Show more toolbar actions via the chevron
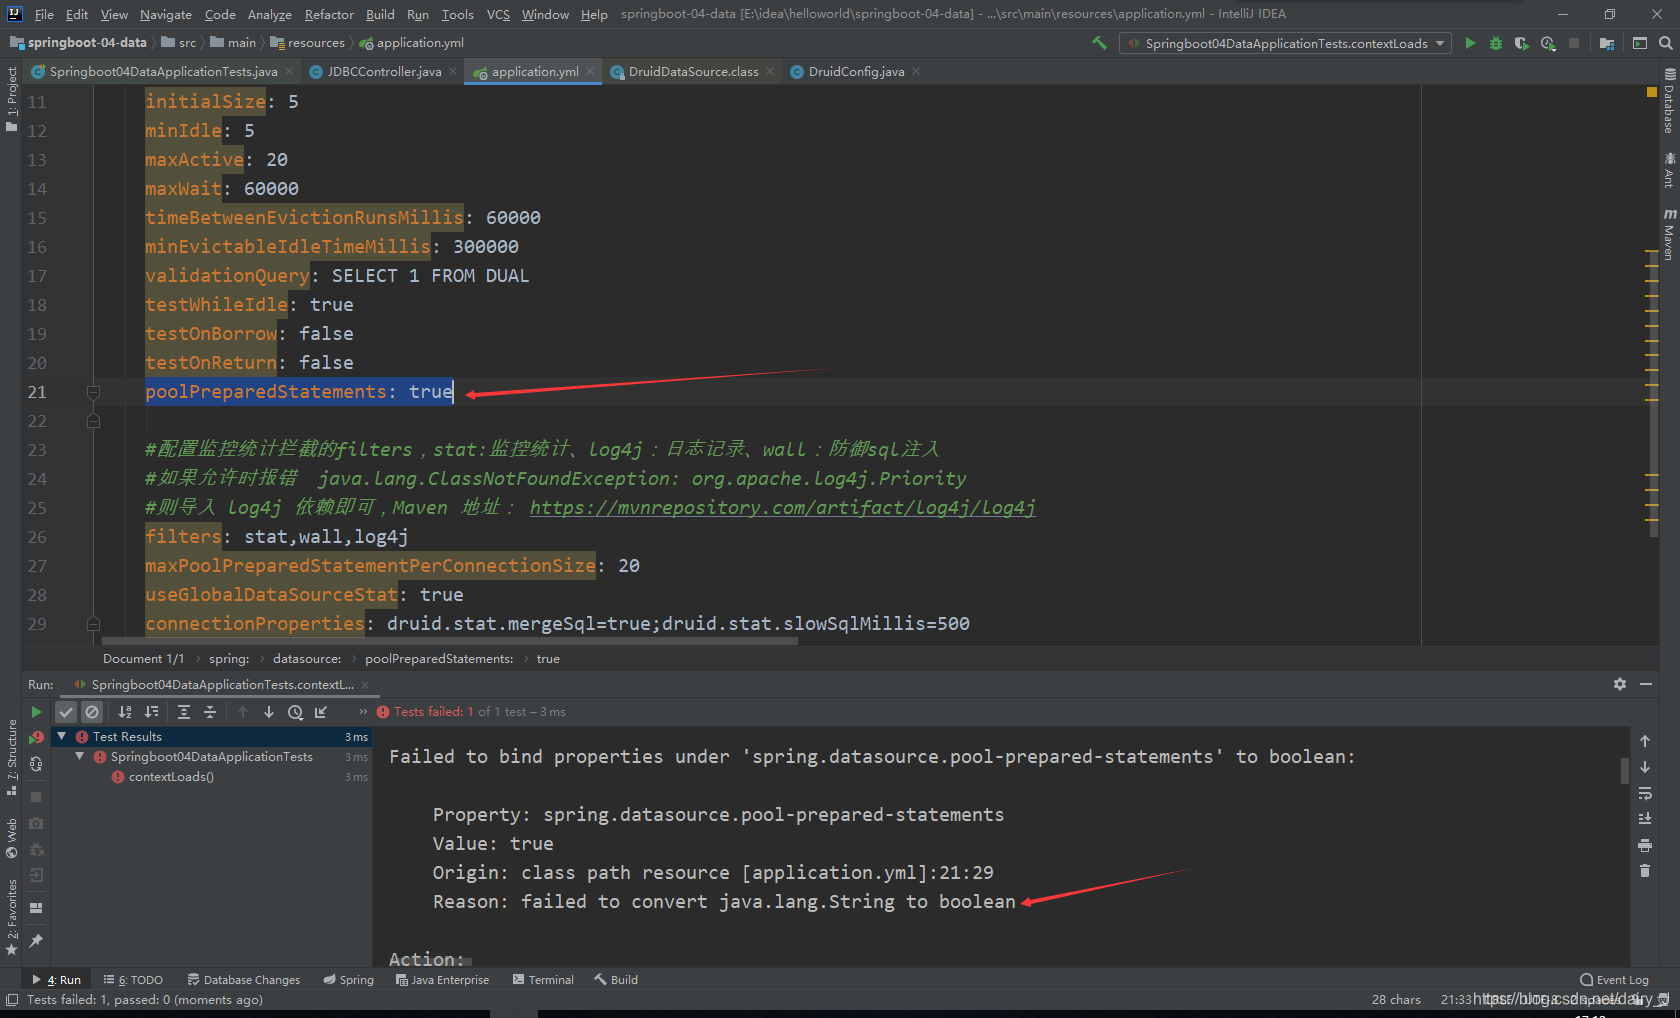1680x1018 pixels. pos(363,712)
